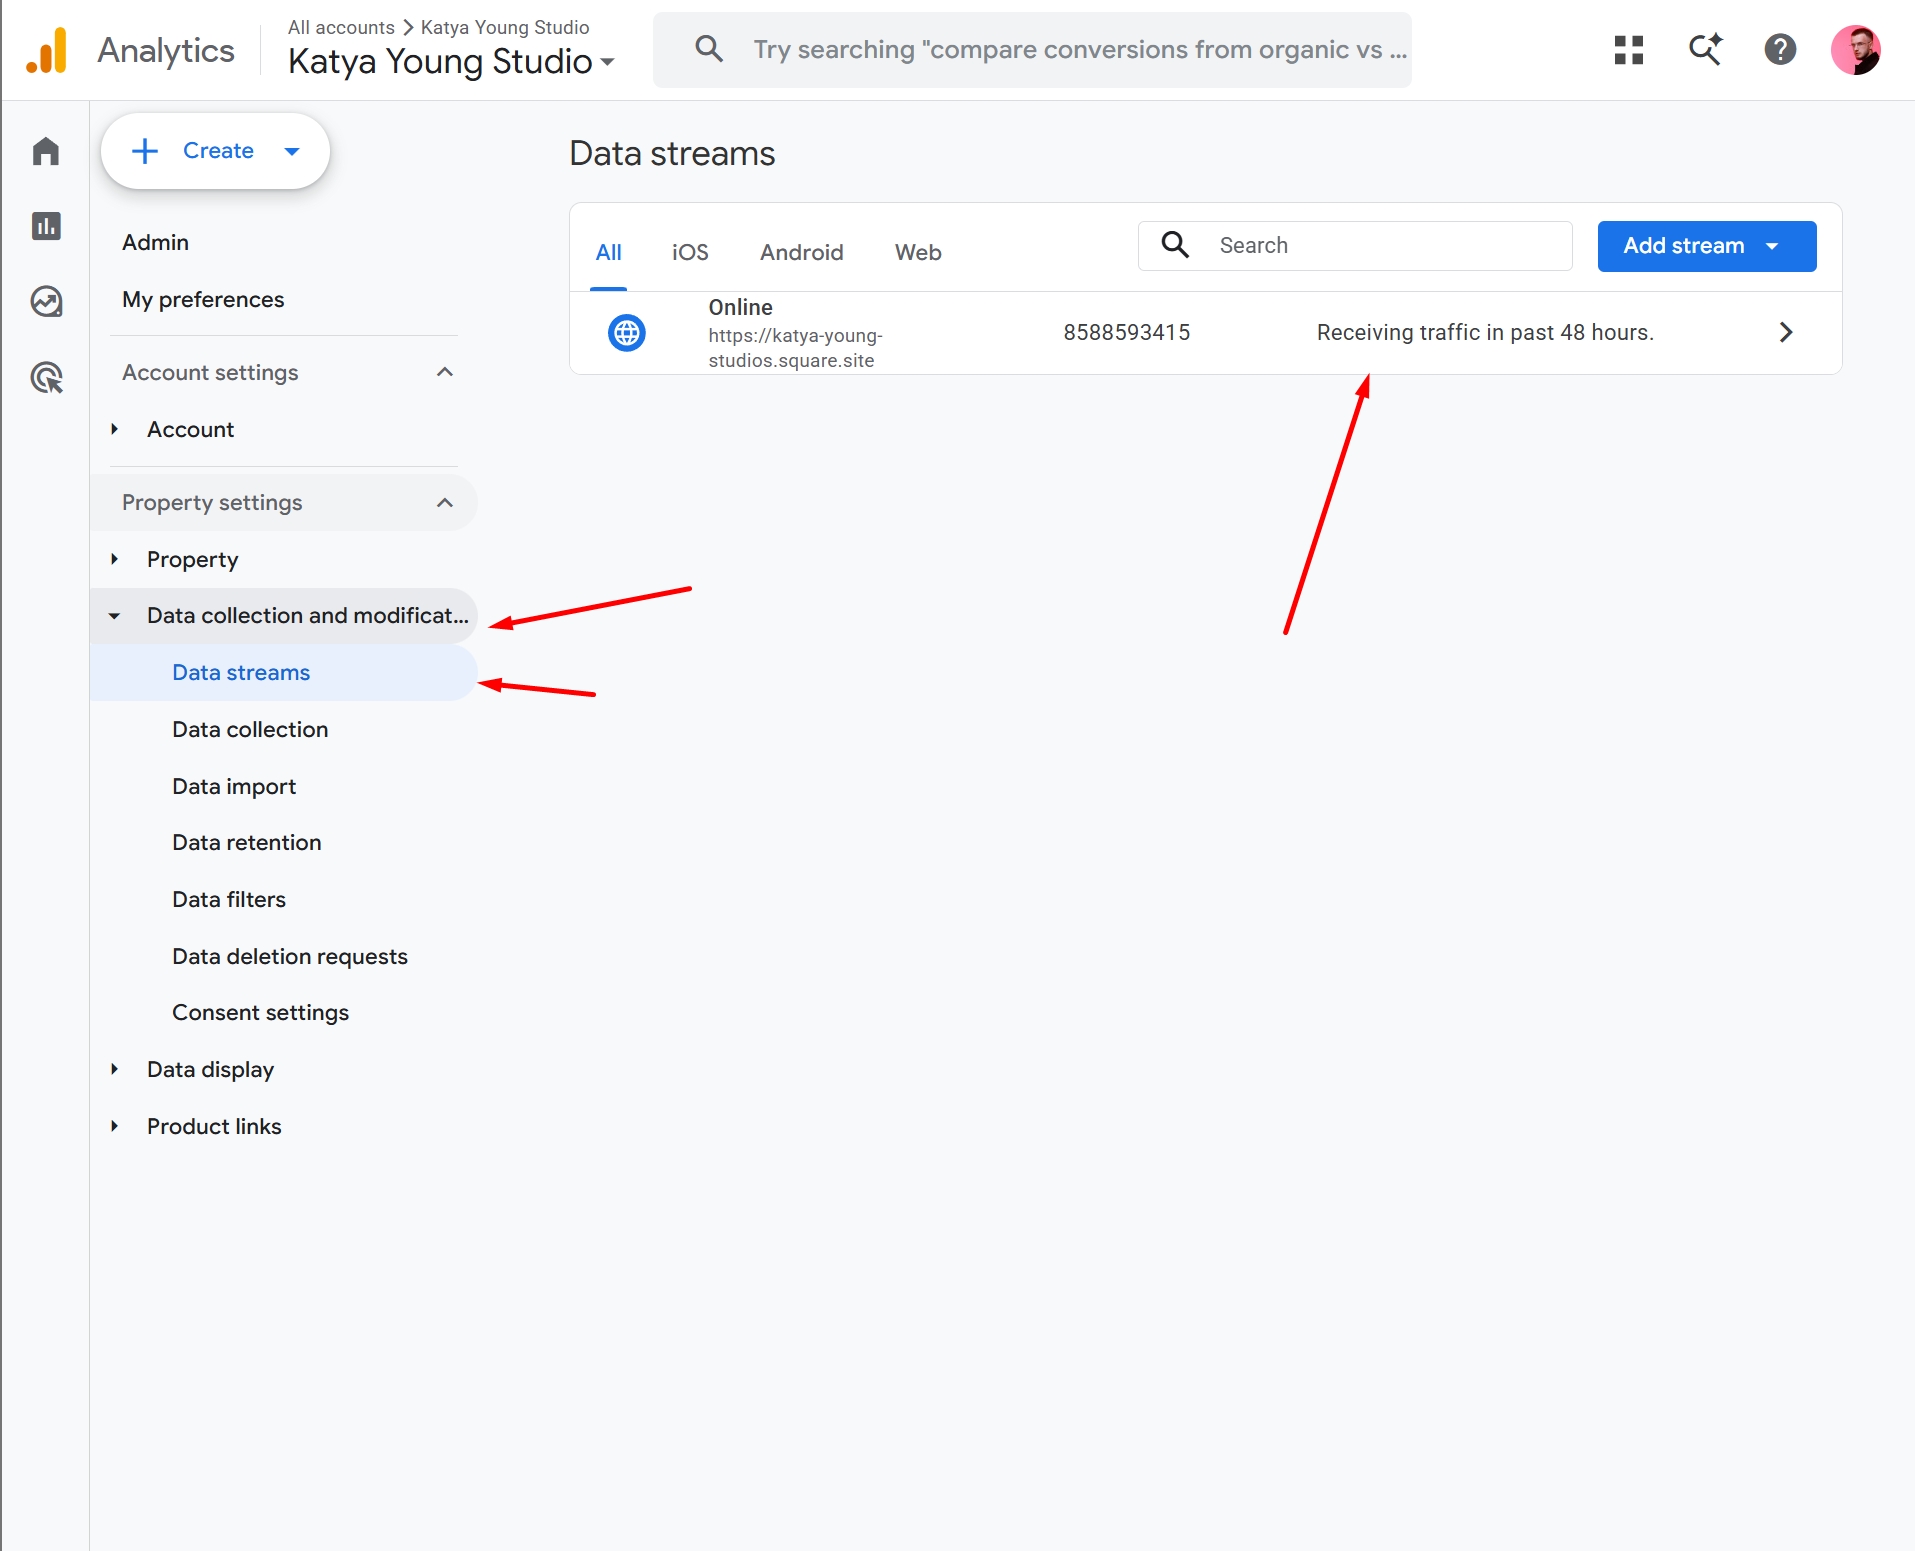
Task: Open Data streams menu item
Action: tap(284, 672)
